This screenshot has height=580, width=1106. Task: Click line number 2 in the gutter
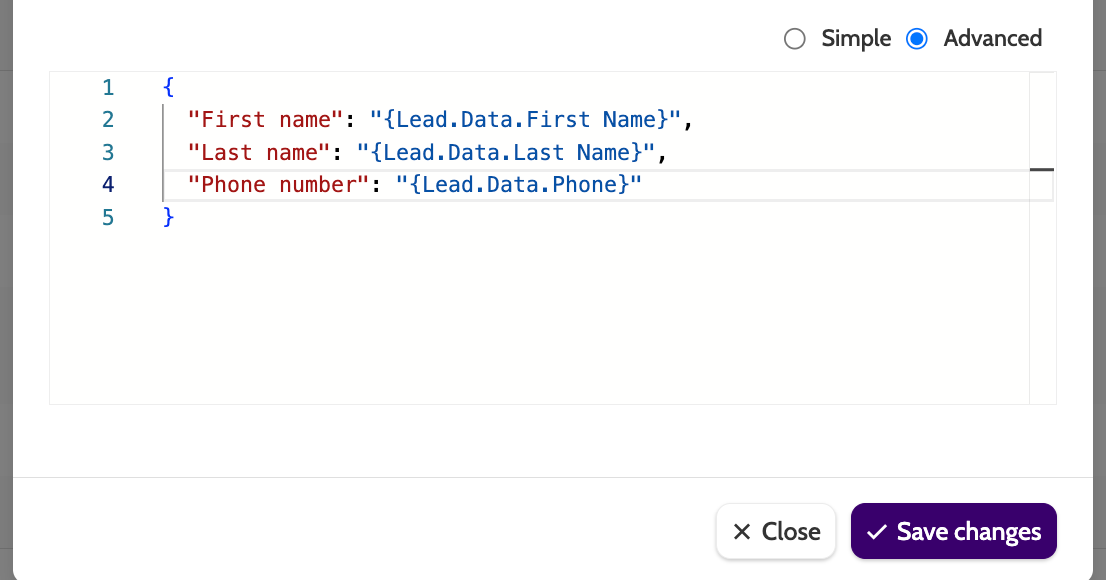click(x=108, y=120)
